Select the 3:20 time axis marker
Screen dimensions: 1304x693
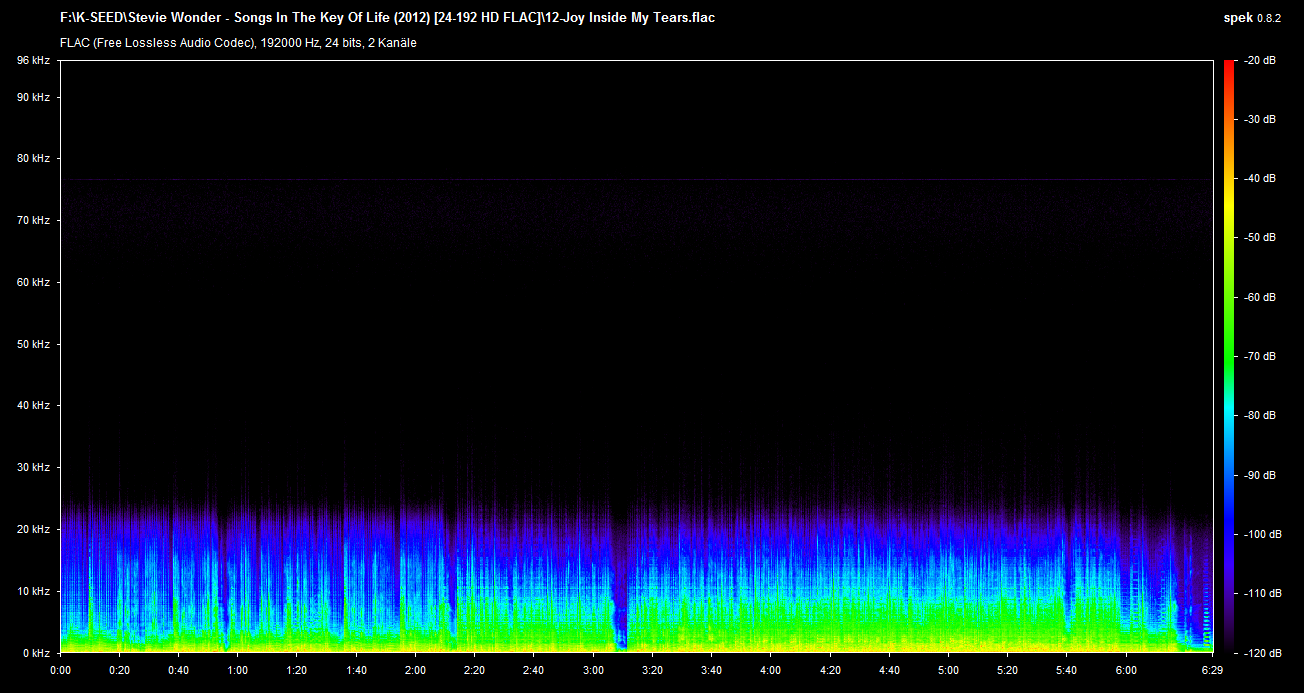652,670
